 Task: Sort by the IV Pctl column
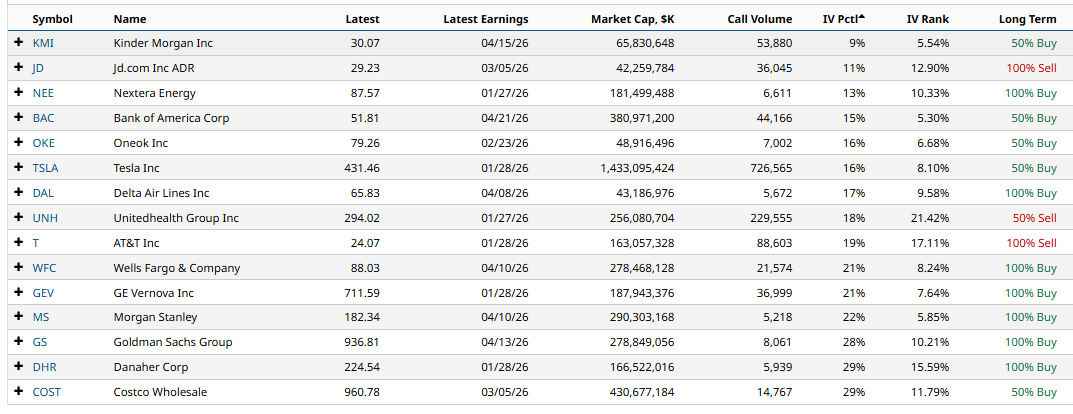(842, 19)
